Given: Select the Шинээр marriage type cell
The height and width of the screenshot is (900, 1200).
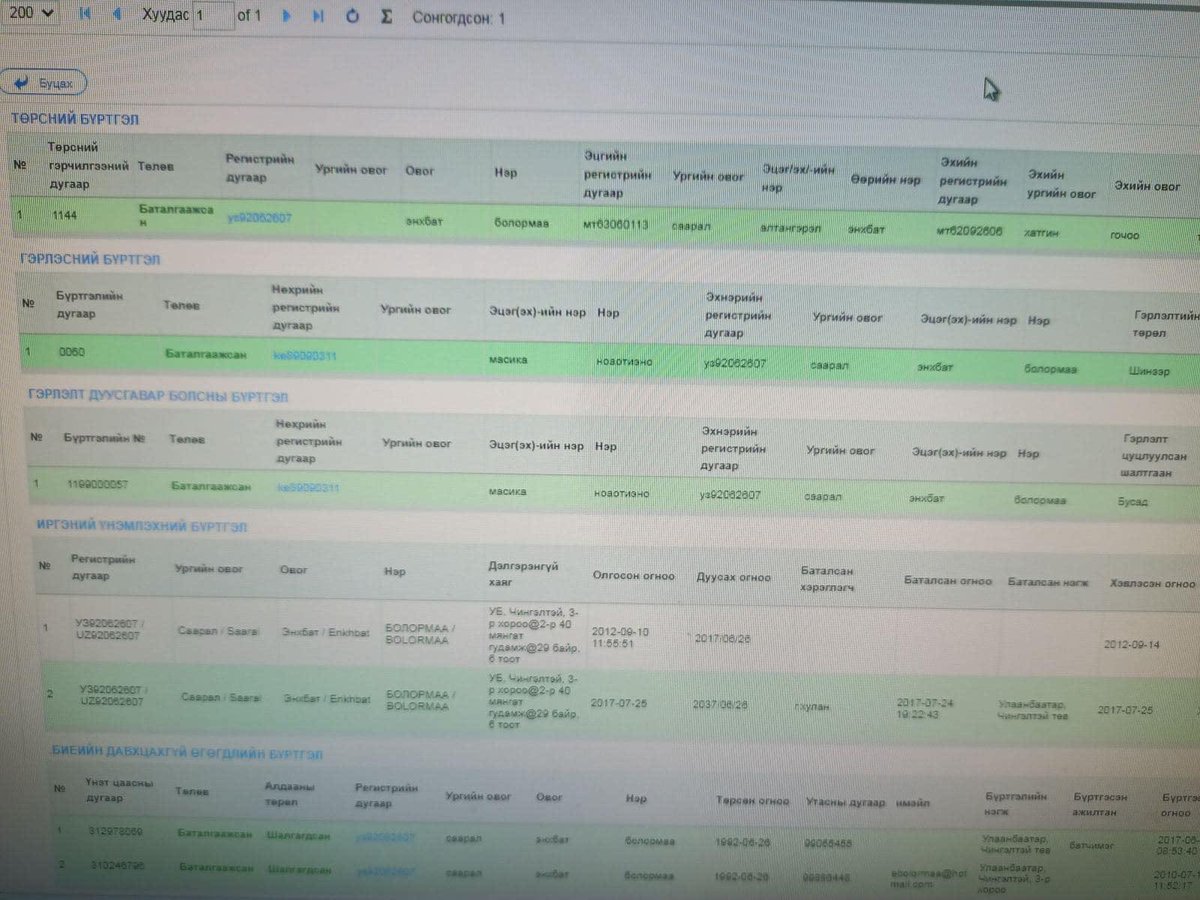Looking at the screenshot, I should [1148, 370].
